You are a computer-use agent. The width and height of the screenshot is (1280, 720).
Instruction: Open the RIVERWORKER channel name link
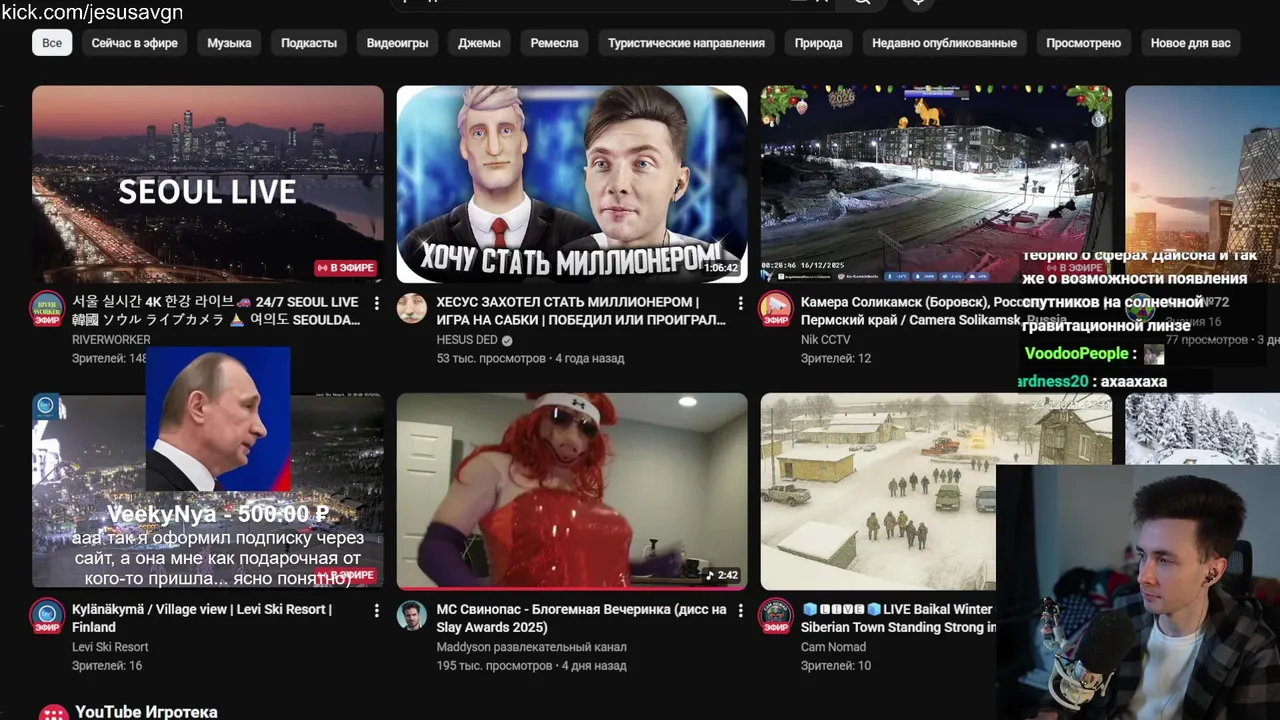pos(111,340)
